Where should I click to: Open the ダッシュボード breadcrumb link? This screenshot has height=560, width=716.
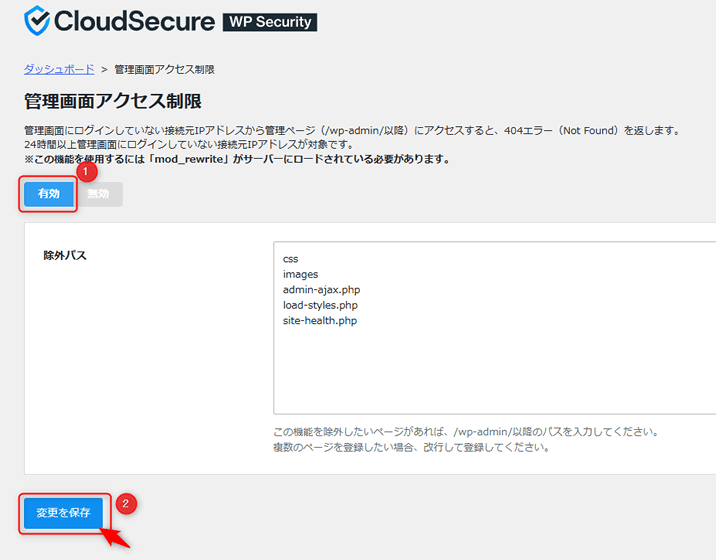point(59,69)
